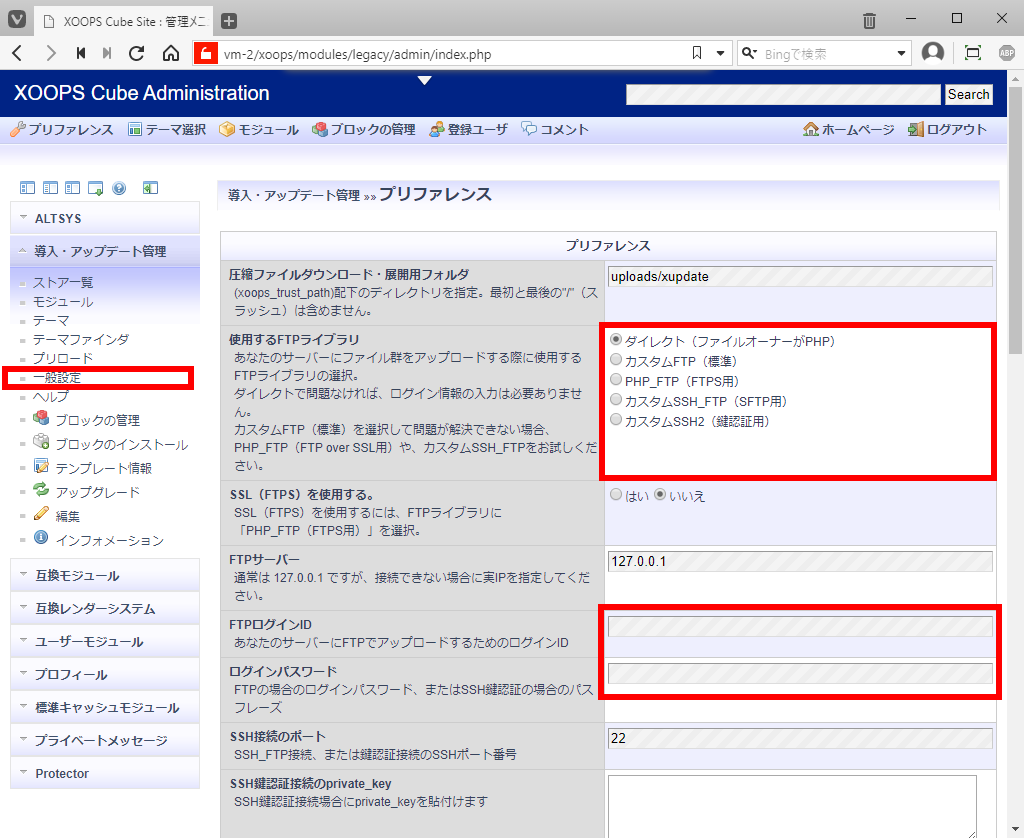Open the ABP adblock extension icon
1024x838 pixels.
click(1006, 53)
